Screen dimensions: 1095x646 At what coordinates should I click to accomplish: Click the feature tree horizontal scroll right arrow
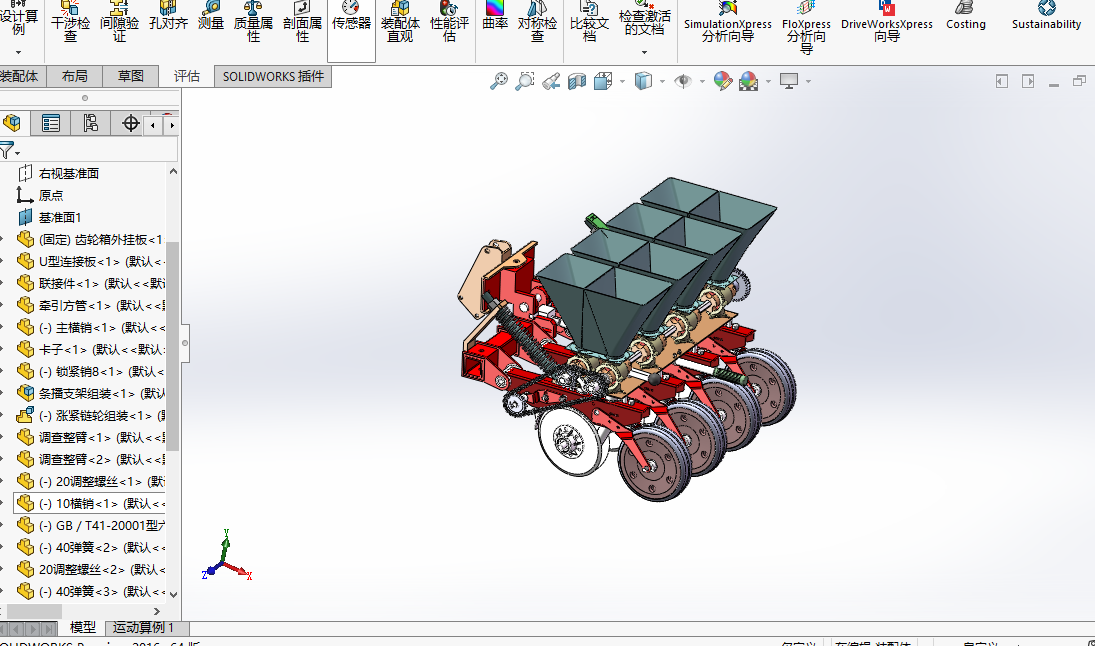tap(156, 612)
